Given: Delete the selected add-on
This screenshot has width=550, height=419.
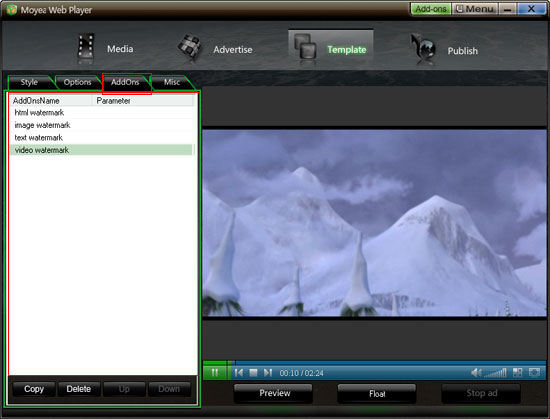Looking at the screenshot, I should click(79, 389).
